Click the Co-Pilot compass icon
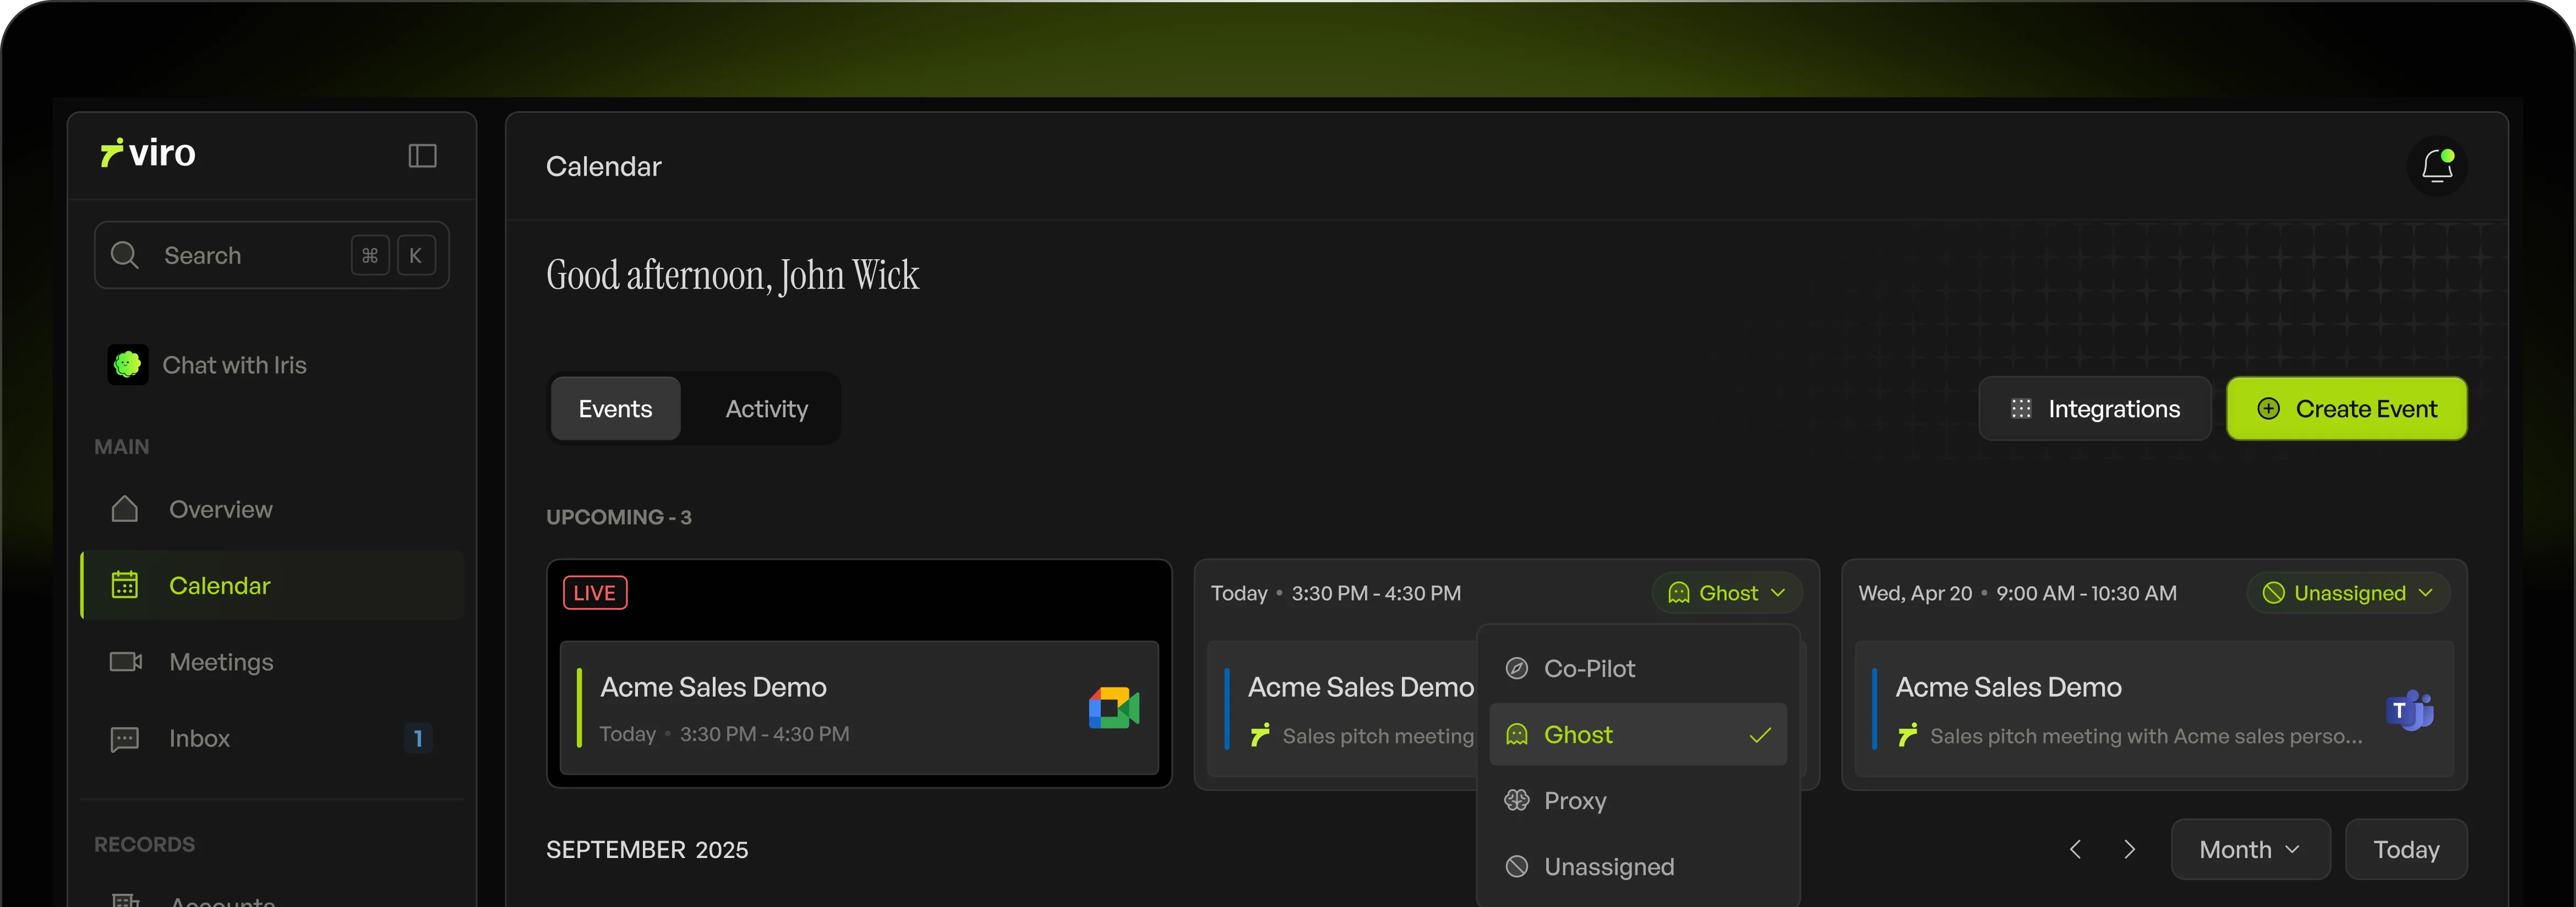 pyautogui.click(x=1517, y=668)
